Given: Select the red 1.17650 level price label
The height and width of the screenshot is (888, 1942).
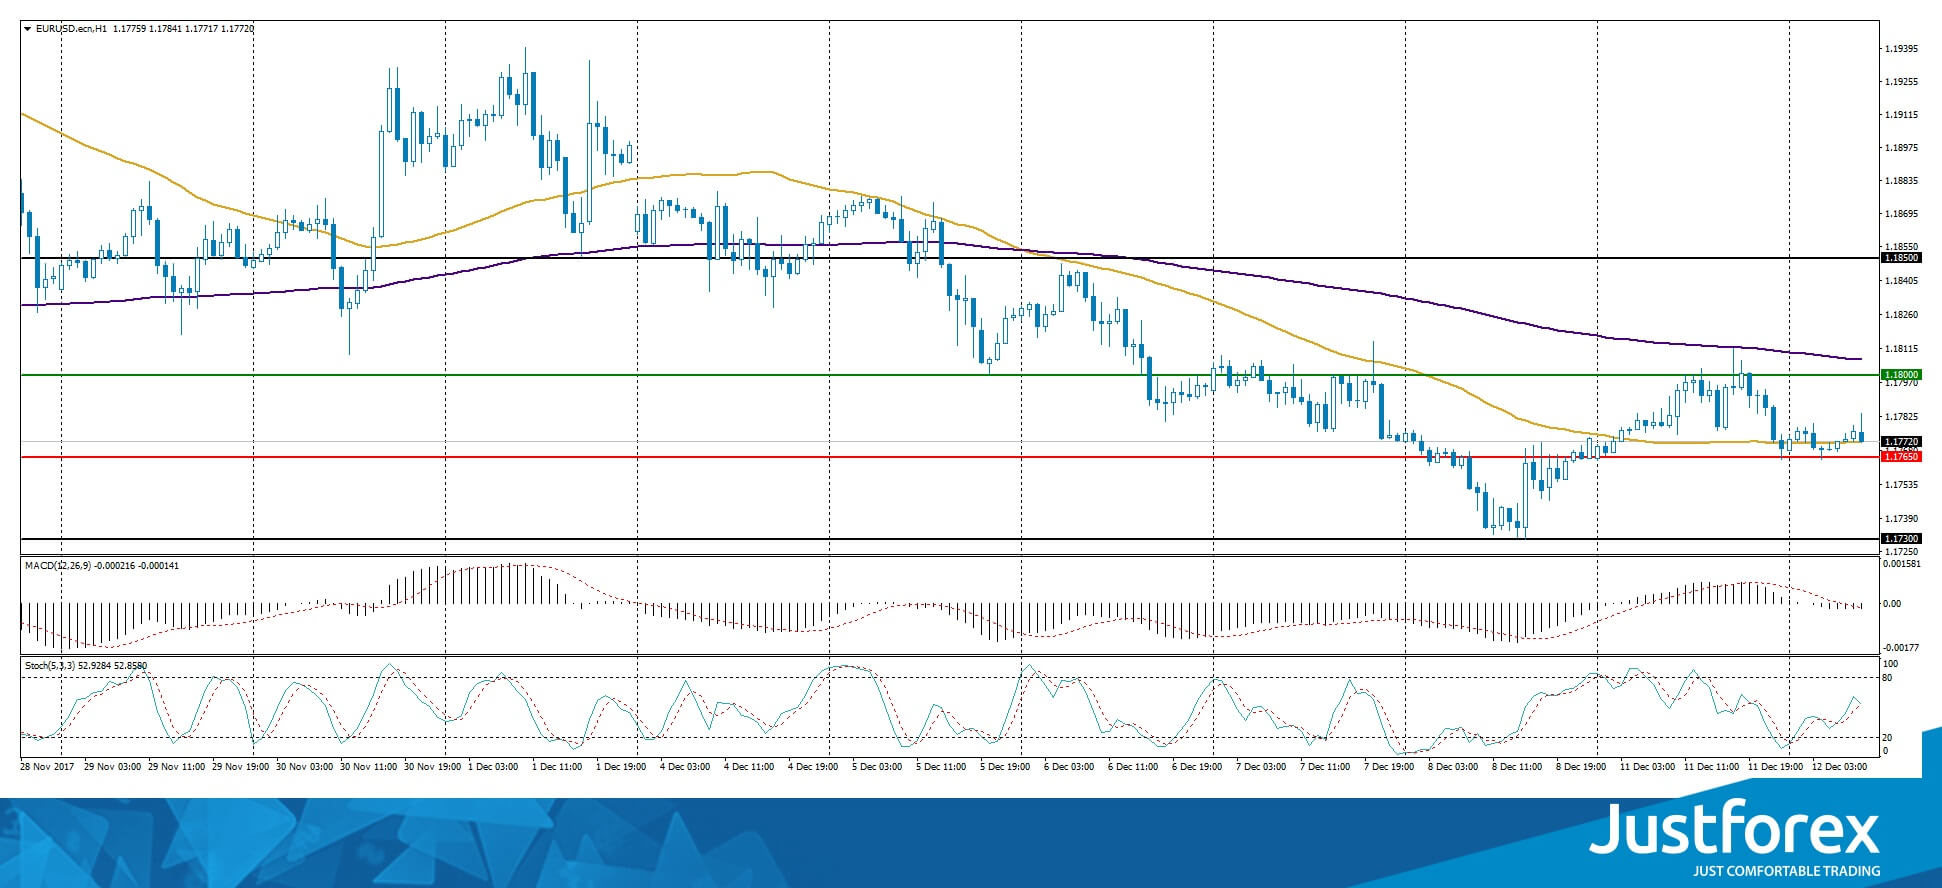Looking at the screenshot, I should (1901, 457).
